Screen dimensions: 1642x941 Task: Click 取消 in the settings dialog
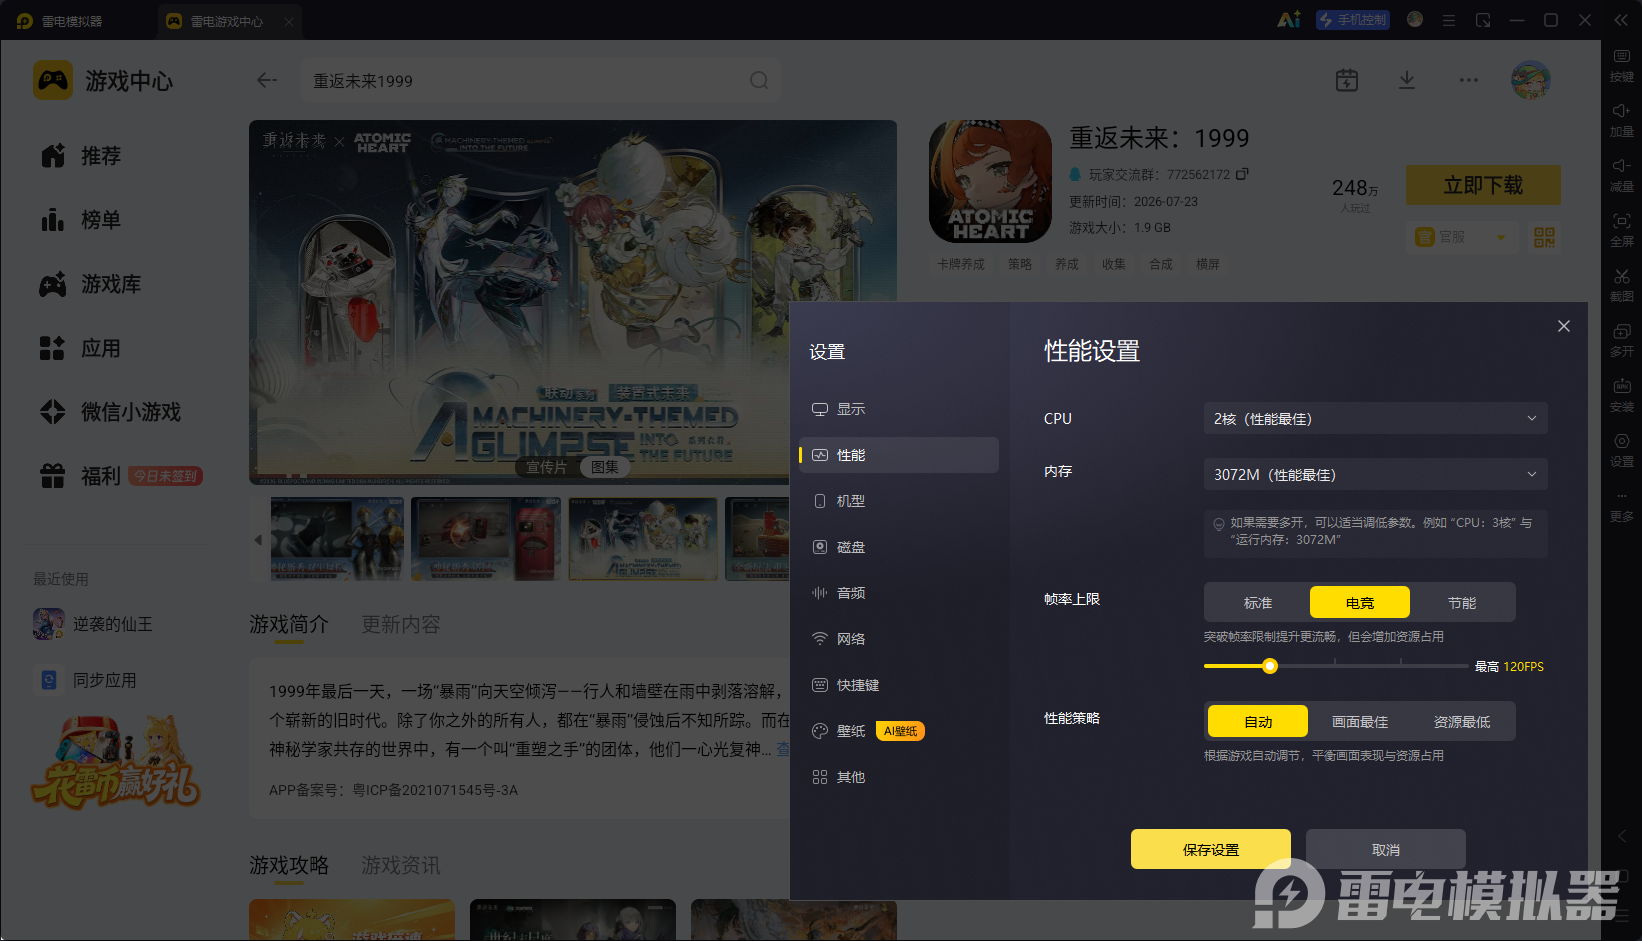point(1386,849)
